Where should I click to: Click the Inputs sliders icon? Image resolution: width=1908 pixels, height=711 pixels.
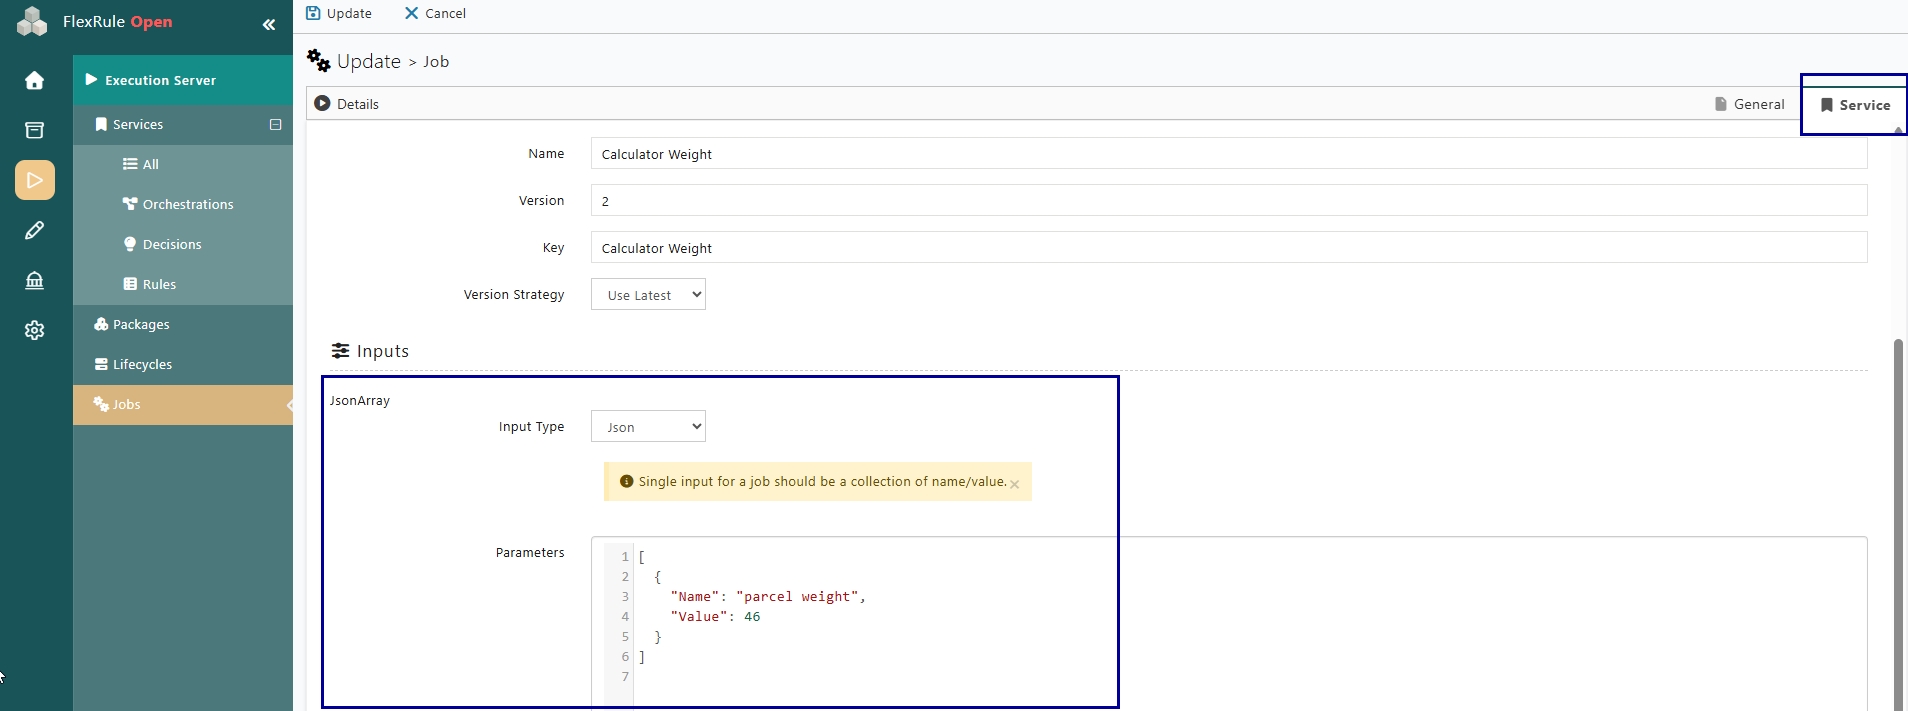pos(341,351)
